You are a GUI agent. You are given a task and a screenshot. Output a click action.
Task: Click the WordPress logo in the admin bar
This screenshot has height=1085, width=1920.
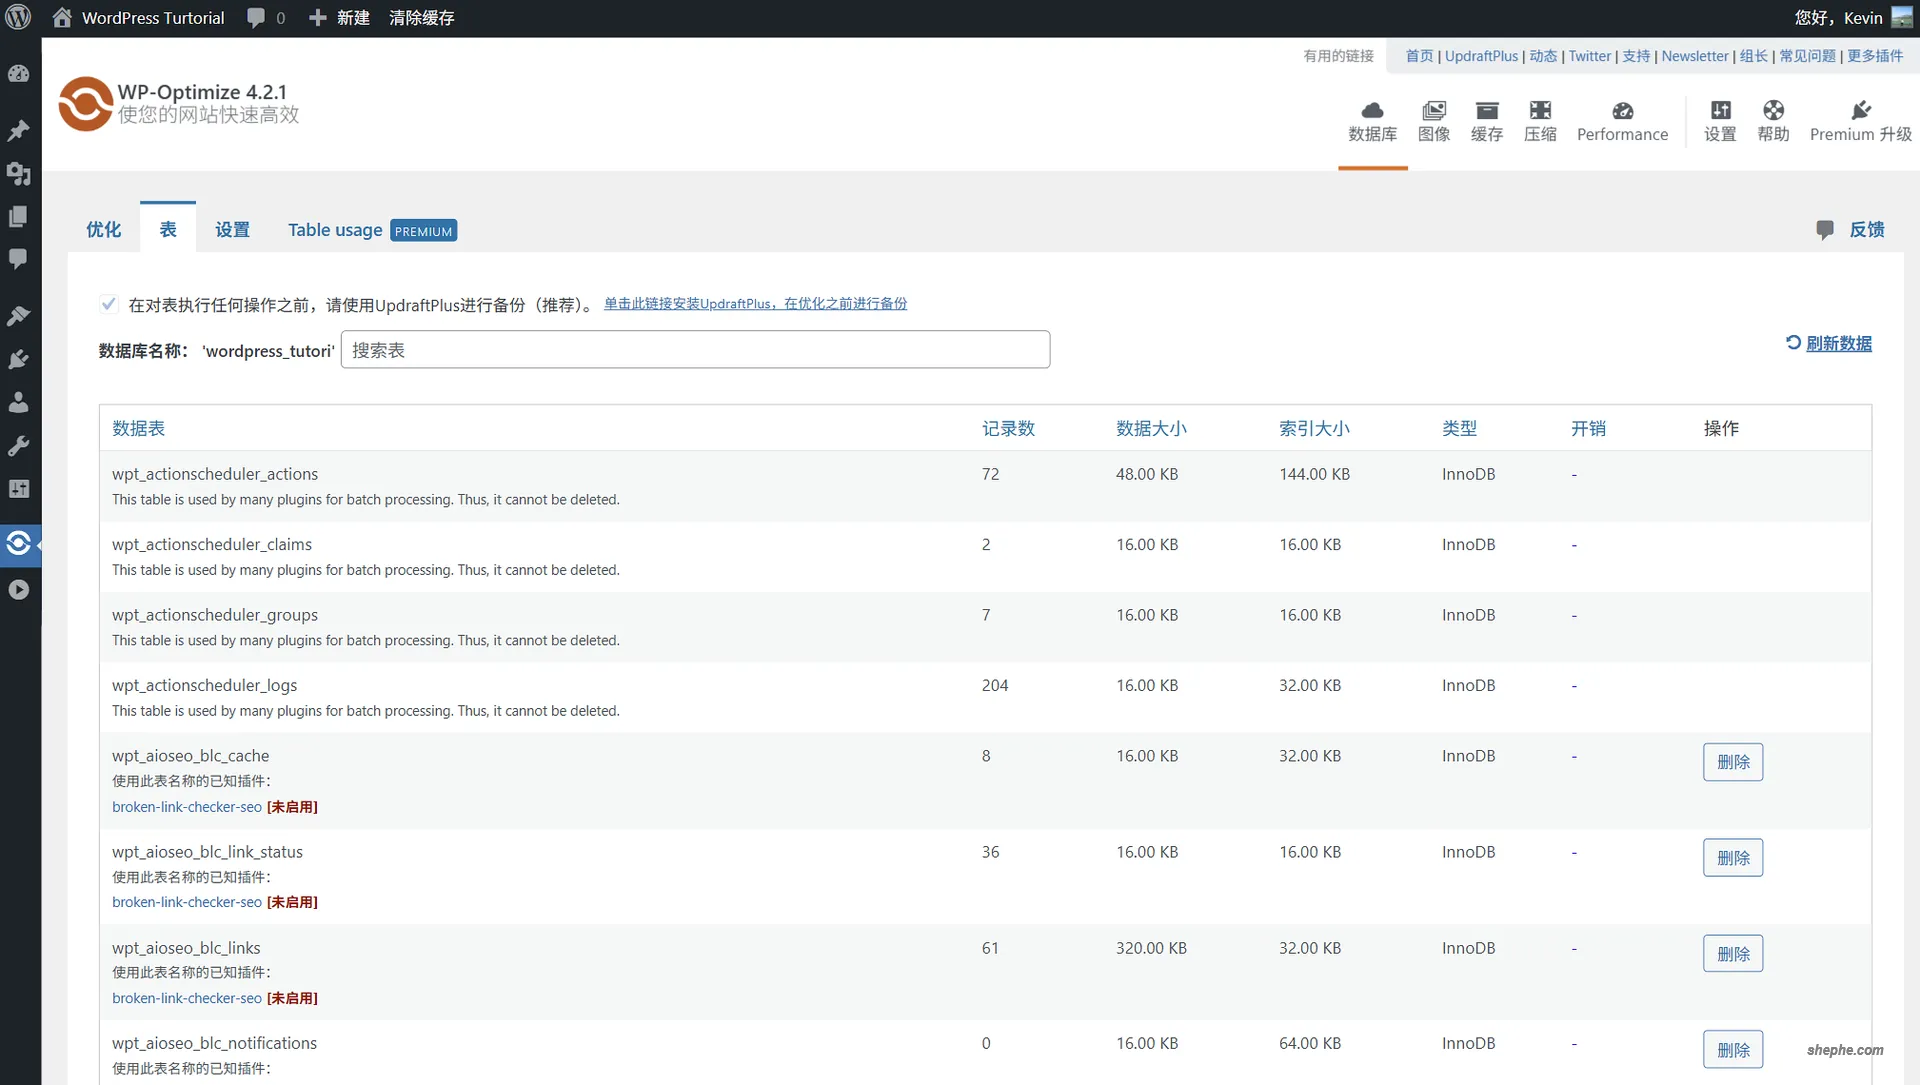pos(19,17)
